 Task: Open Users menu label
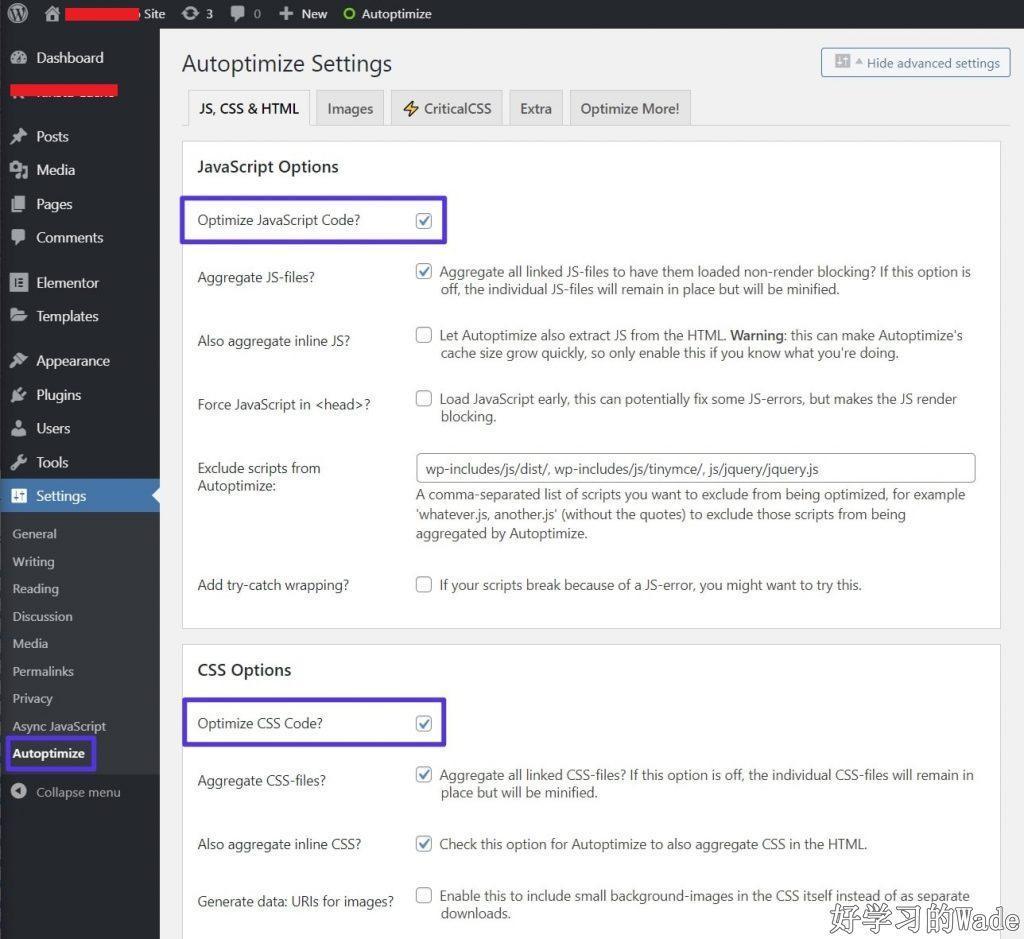click(53, 428)
